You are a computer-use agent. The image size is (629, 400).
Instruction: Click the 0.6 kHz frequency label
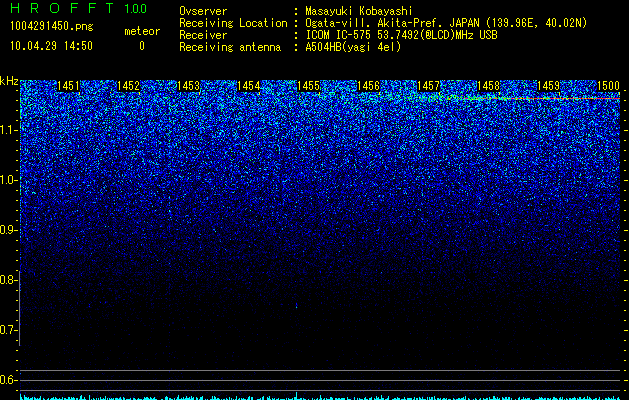[8, 380]
